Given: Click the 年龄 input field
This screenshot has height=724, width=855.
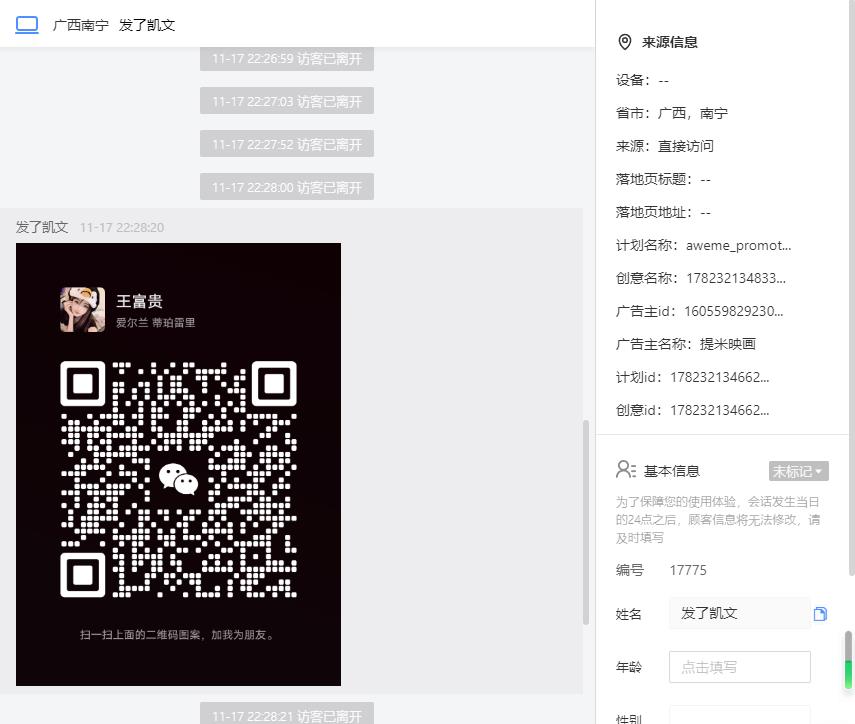Looking at the screenshot, I should click(x=739, y=667).
